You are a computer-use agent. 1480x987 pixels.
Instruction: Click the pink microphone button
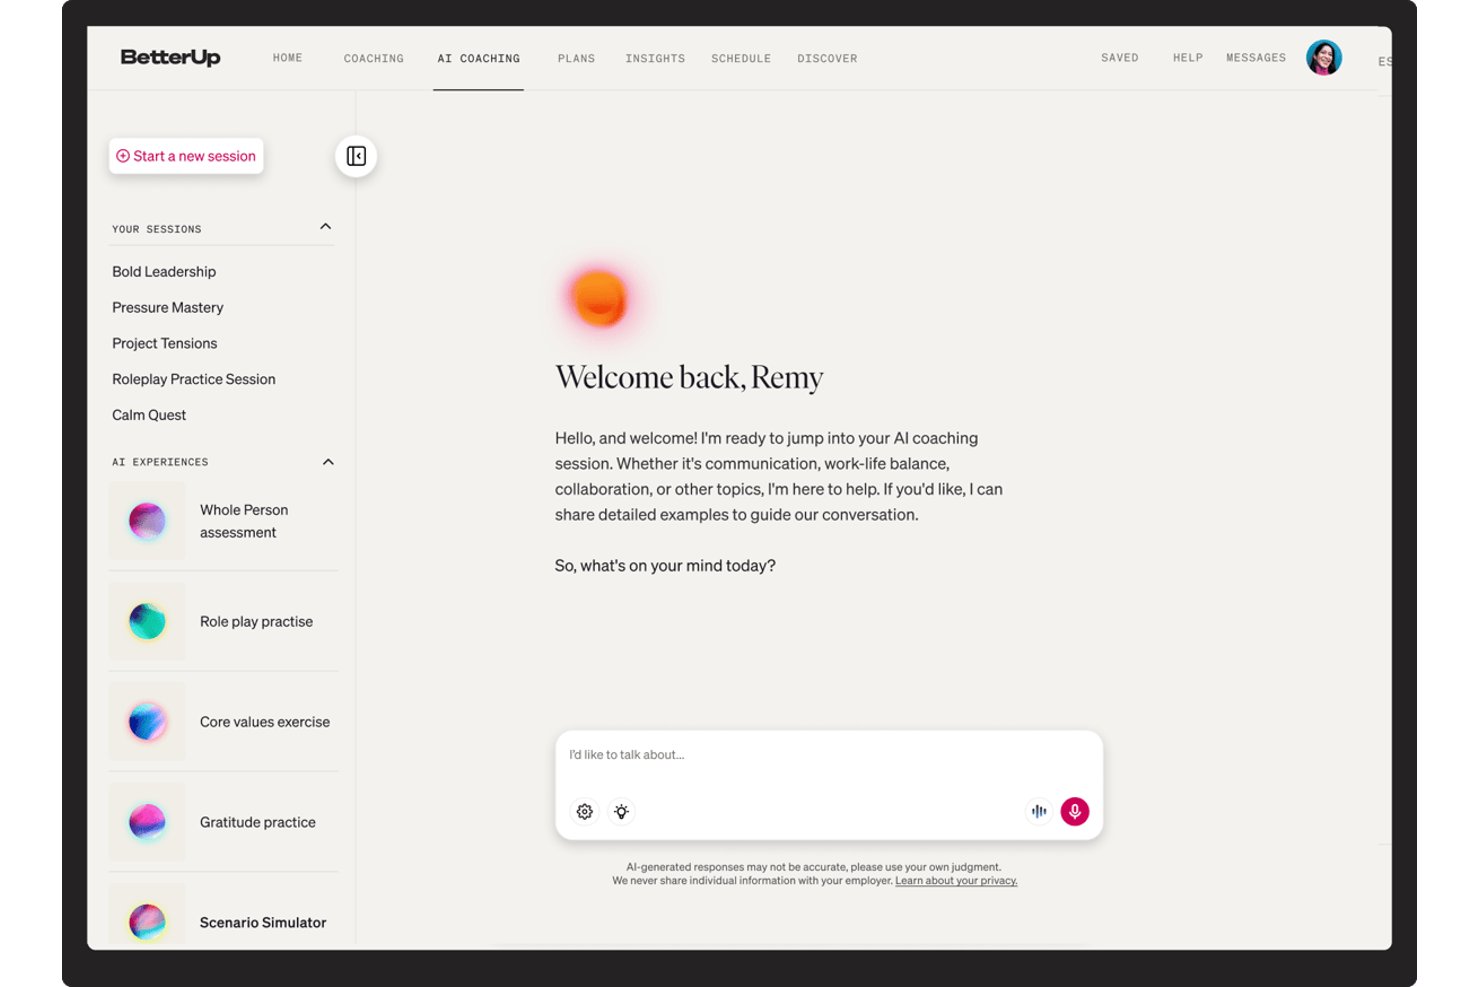tap(1075, 811)
